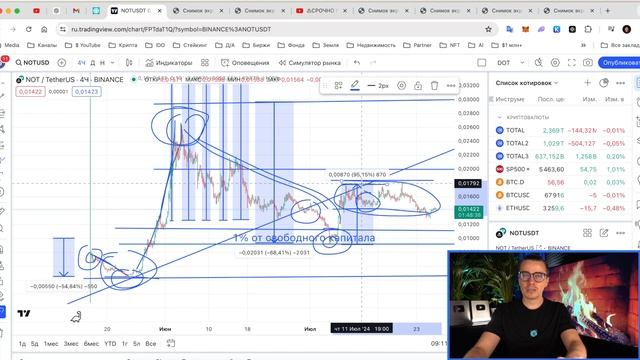Image resolution: width=640 pixels, height=360 pixels.
Task: Add a symbol to compare with the plus icon
Action: (62, 62)
